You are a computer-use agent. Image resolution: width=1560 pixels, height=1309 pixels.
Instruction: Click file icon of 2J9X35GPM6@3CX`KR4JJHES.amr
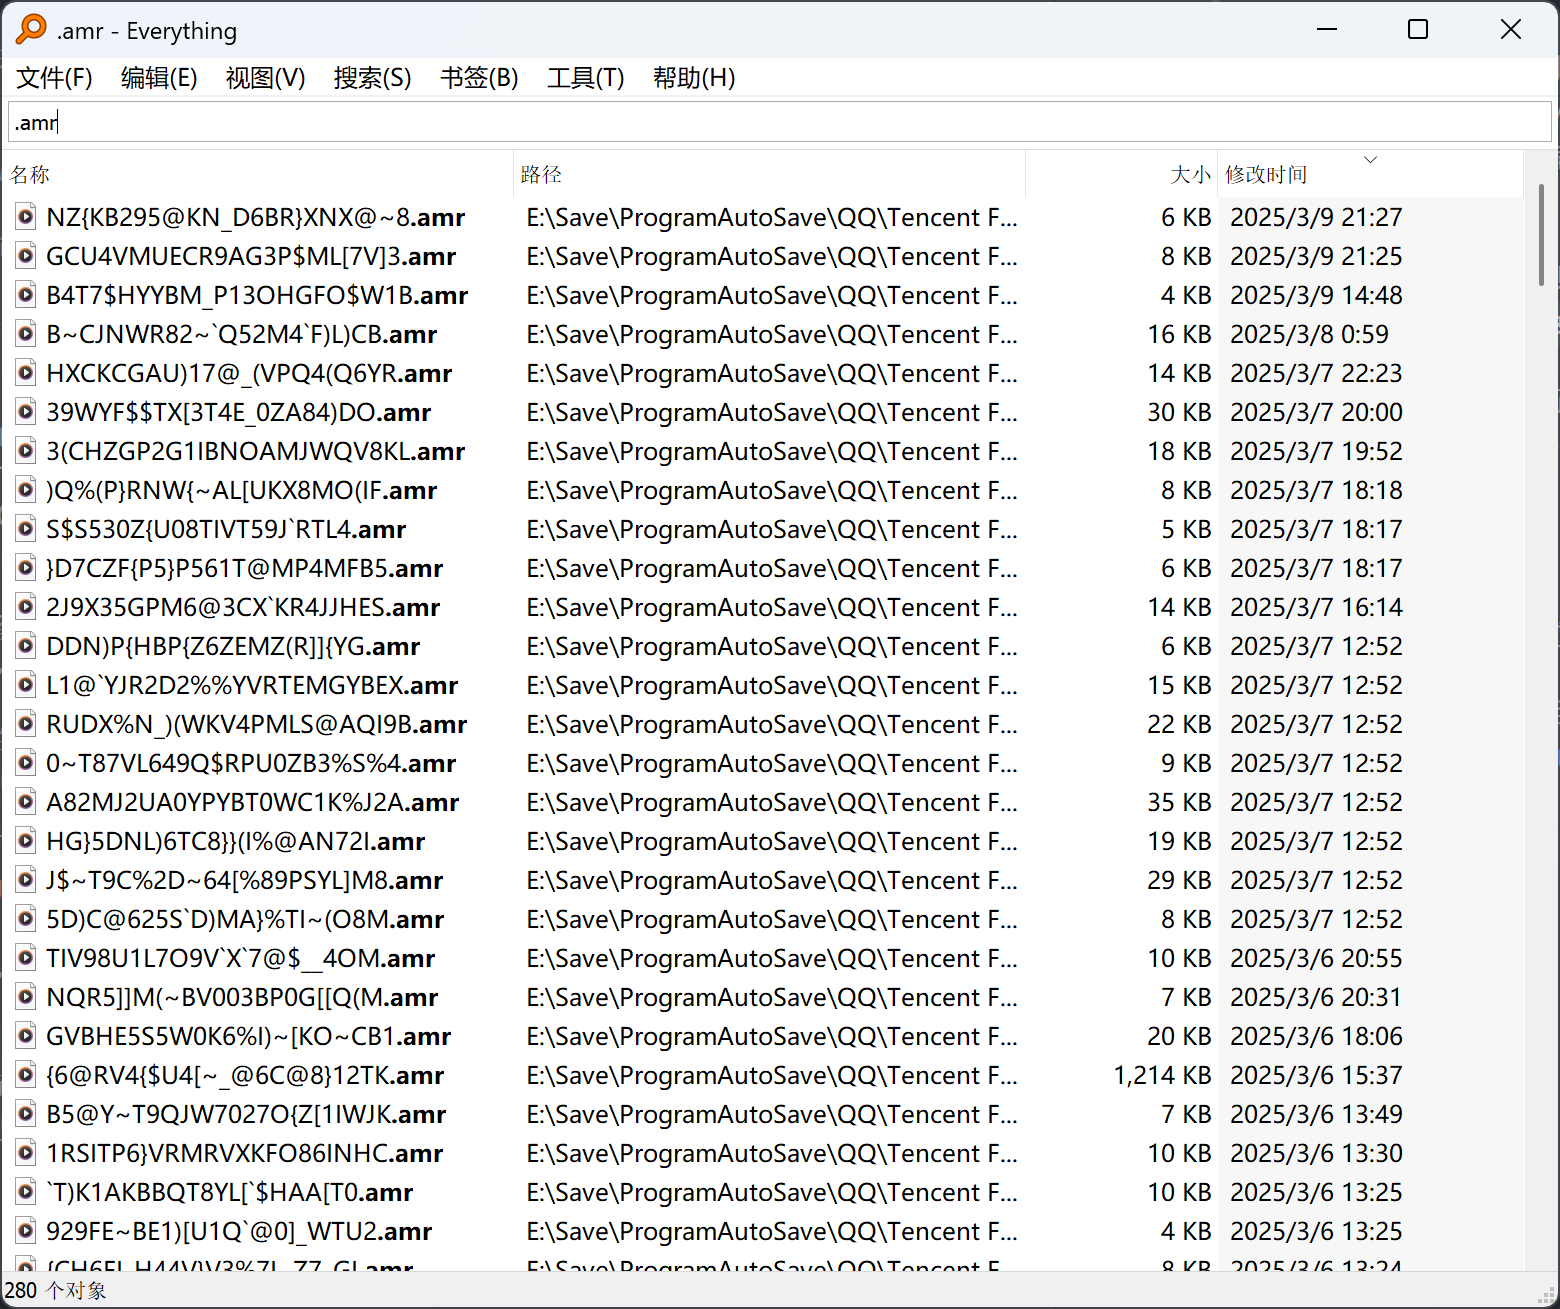26,607
